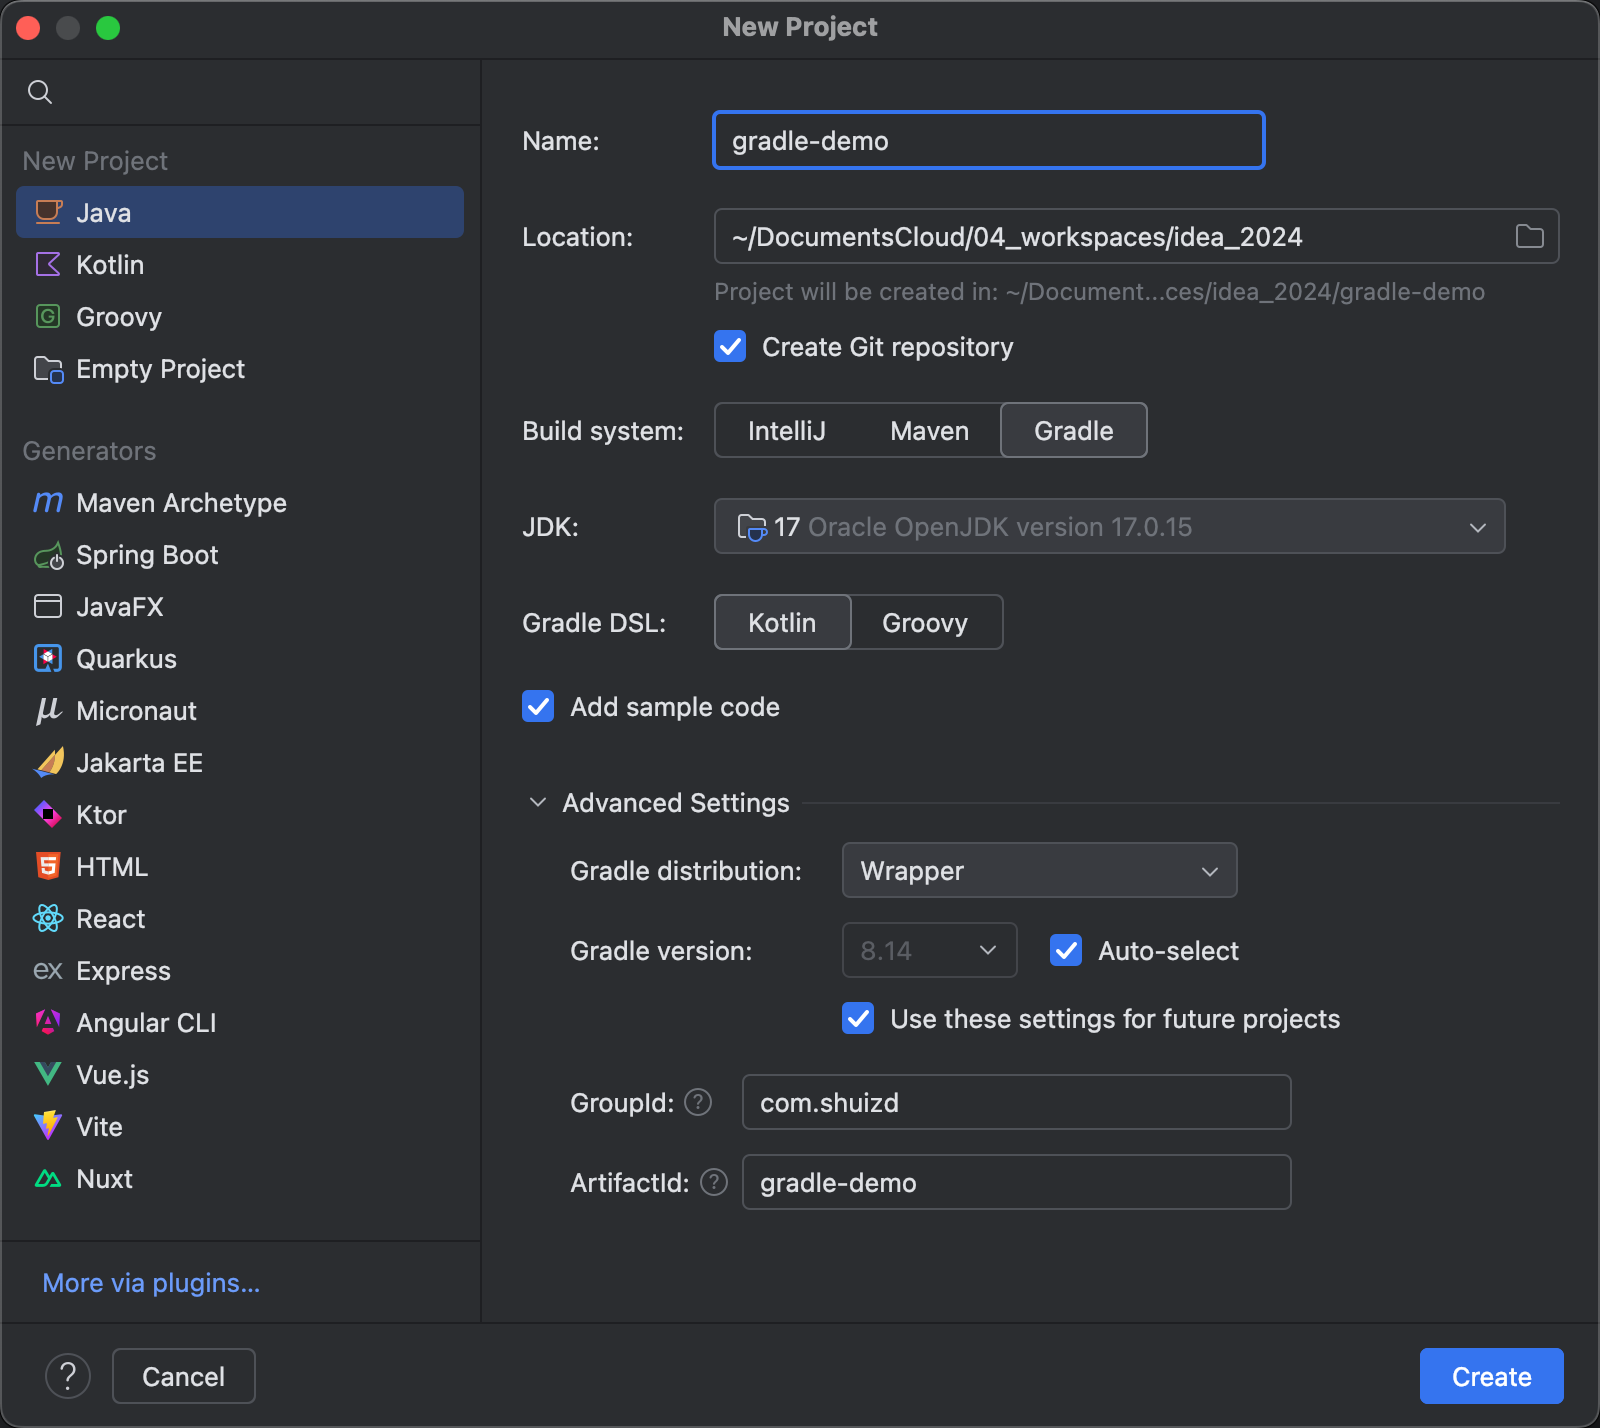The image size is (1600, 1428).
Task: Click the Maven Archetype m icon
Action: (x=48, y=502)
